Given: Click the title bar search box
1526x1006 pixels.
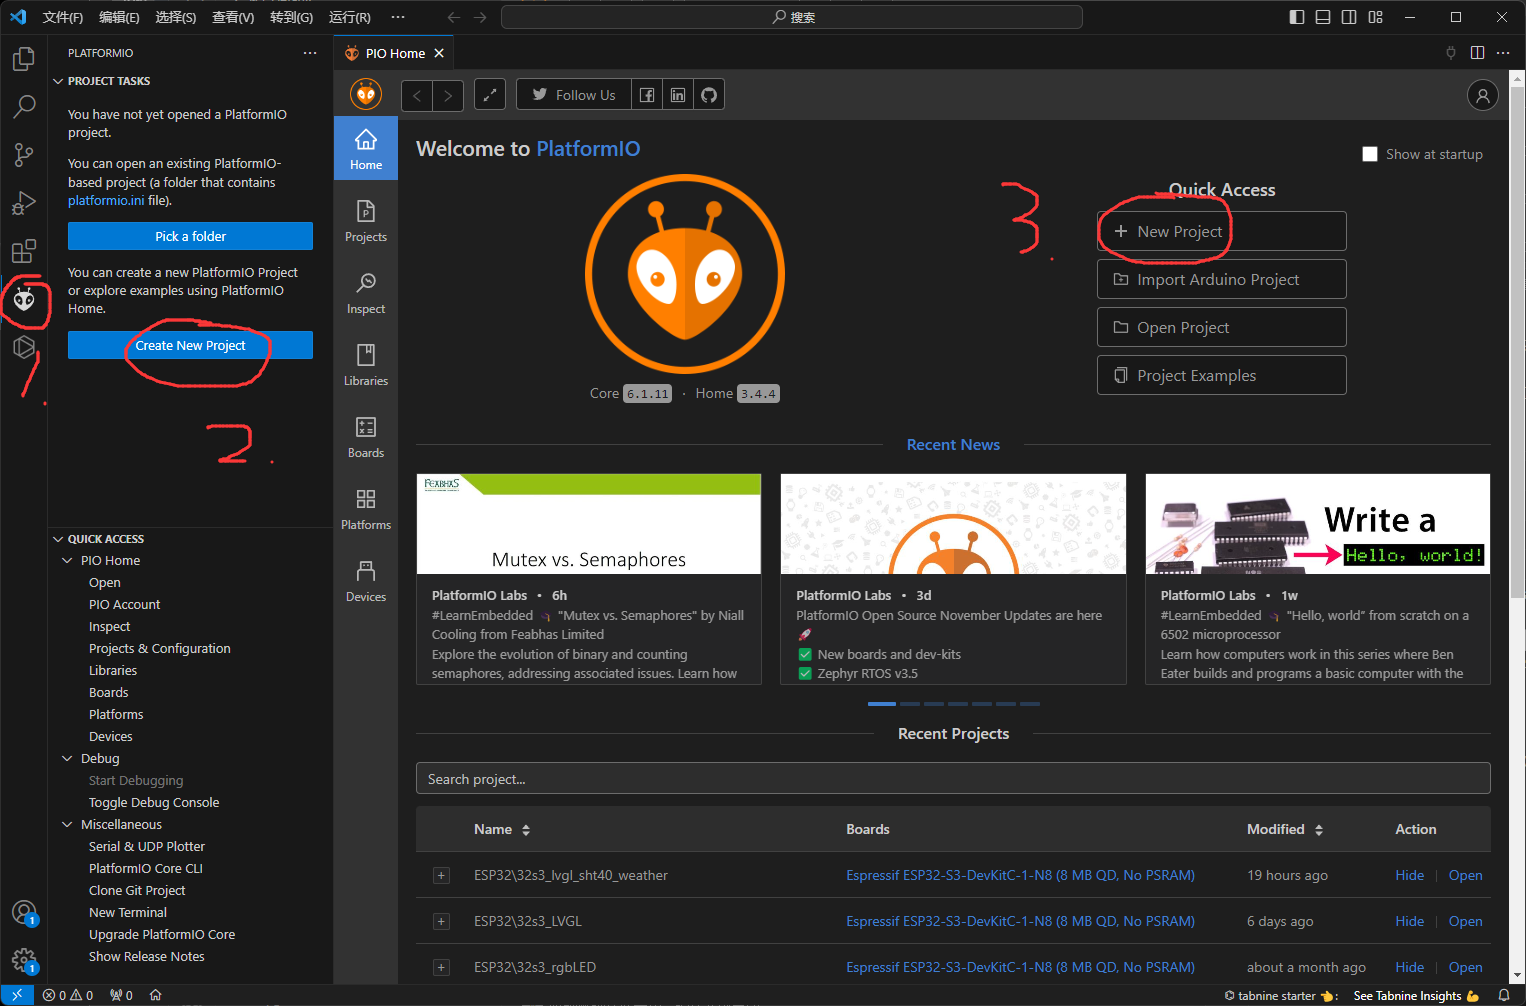Looking at the screenshot, I should (x=792, y=17).
